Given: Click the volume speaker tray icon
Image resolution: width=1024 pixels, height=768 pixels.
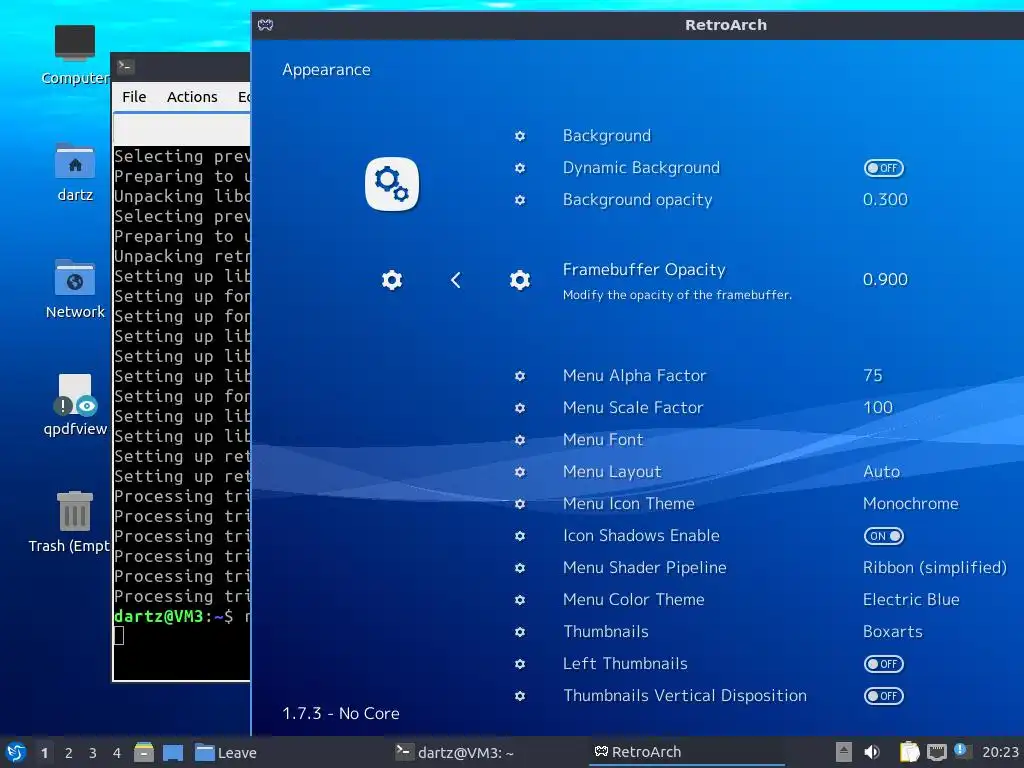Looking at the screenshot, I should pos(872,752).
